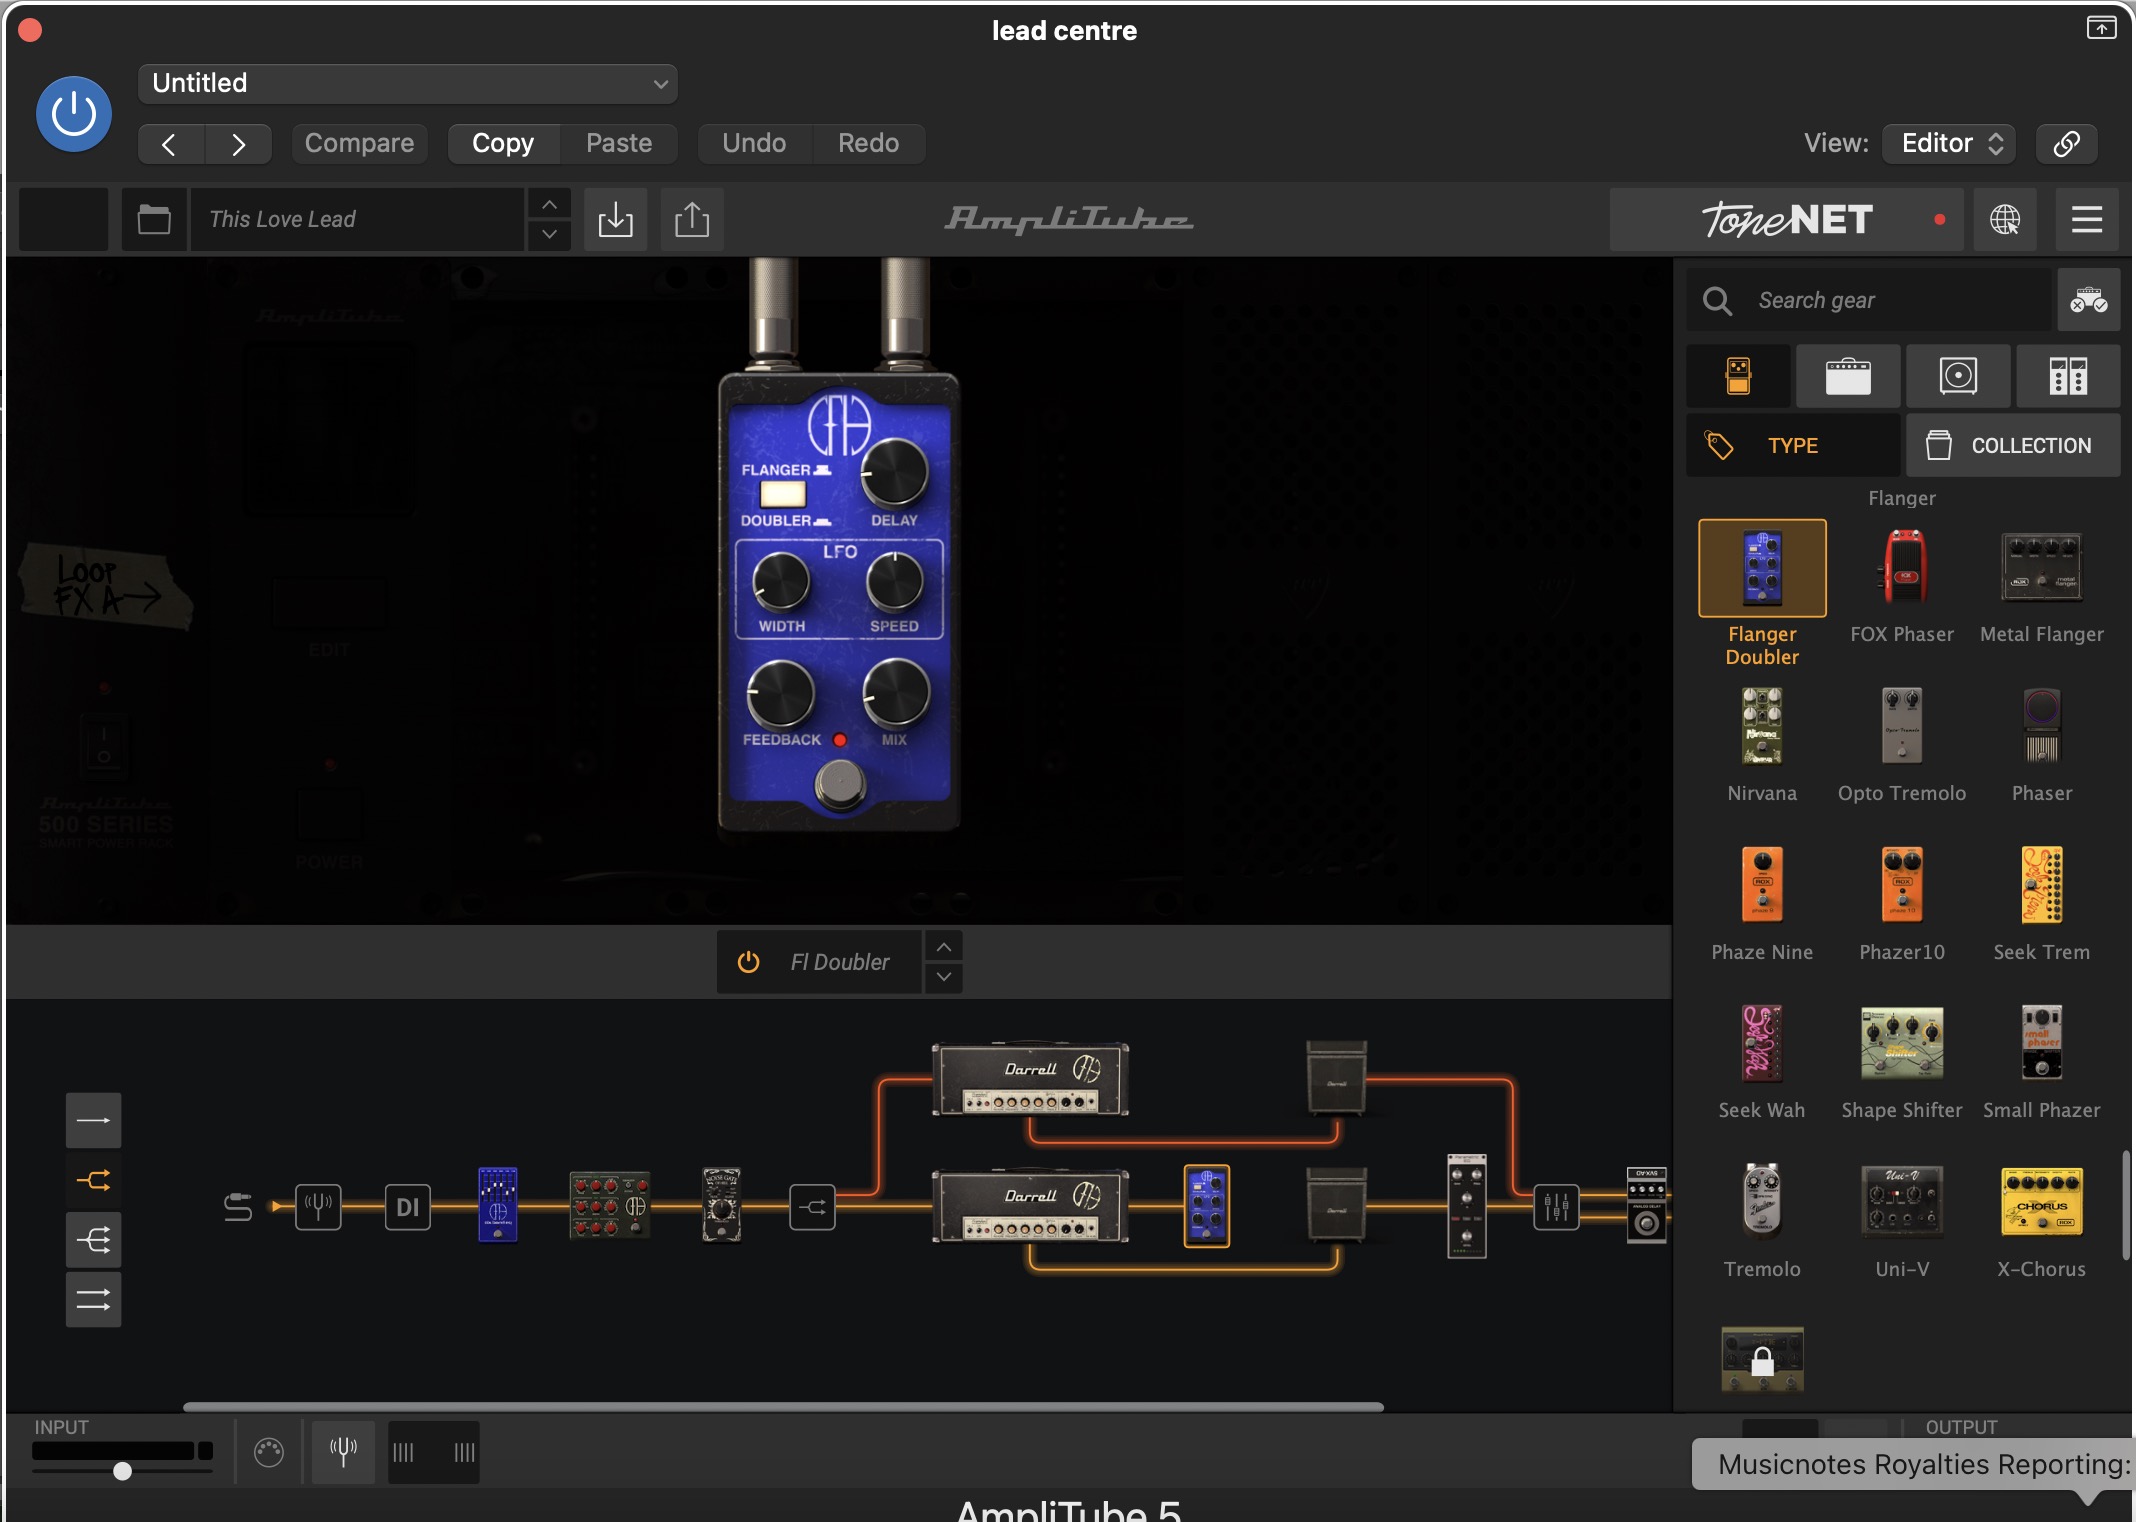Click the DELAY knob on pedal
Viewport: 2136px width, 1522px height.
click(894, 472)
